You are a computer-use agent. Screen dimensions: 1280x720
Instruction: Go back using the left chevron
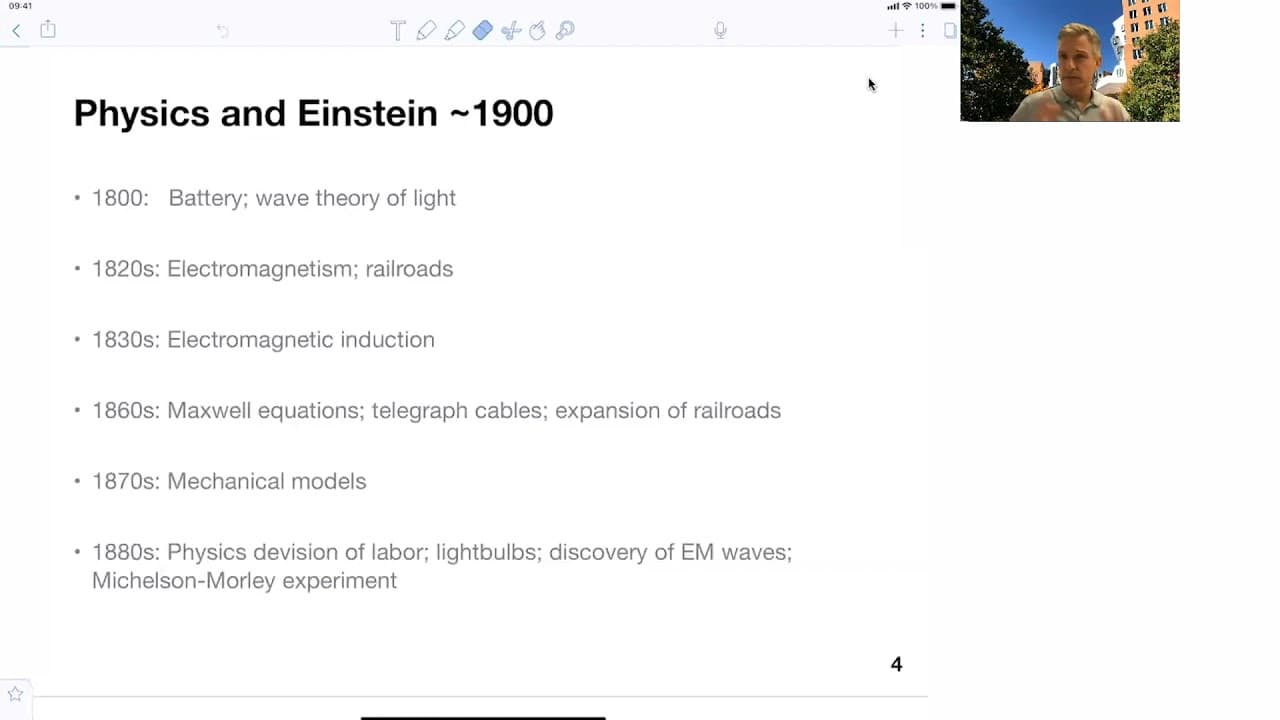[16, 31]
